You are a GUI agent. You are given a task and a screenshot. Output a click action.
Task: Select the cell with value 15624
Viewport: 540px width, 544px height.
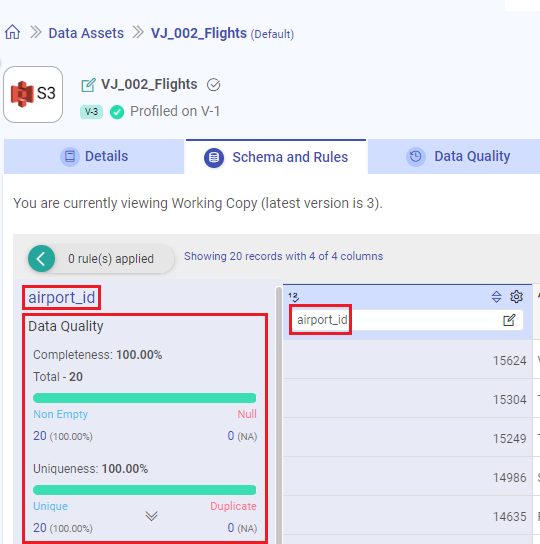coord(407,360)
